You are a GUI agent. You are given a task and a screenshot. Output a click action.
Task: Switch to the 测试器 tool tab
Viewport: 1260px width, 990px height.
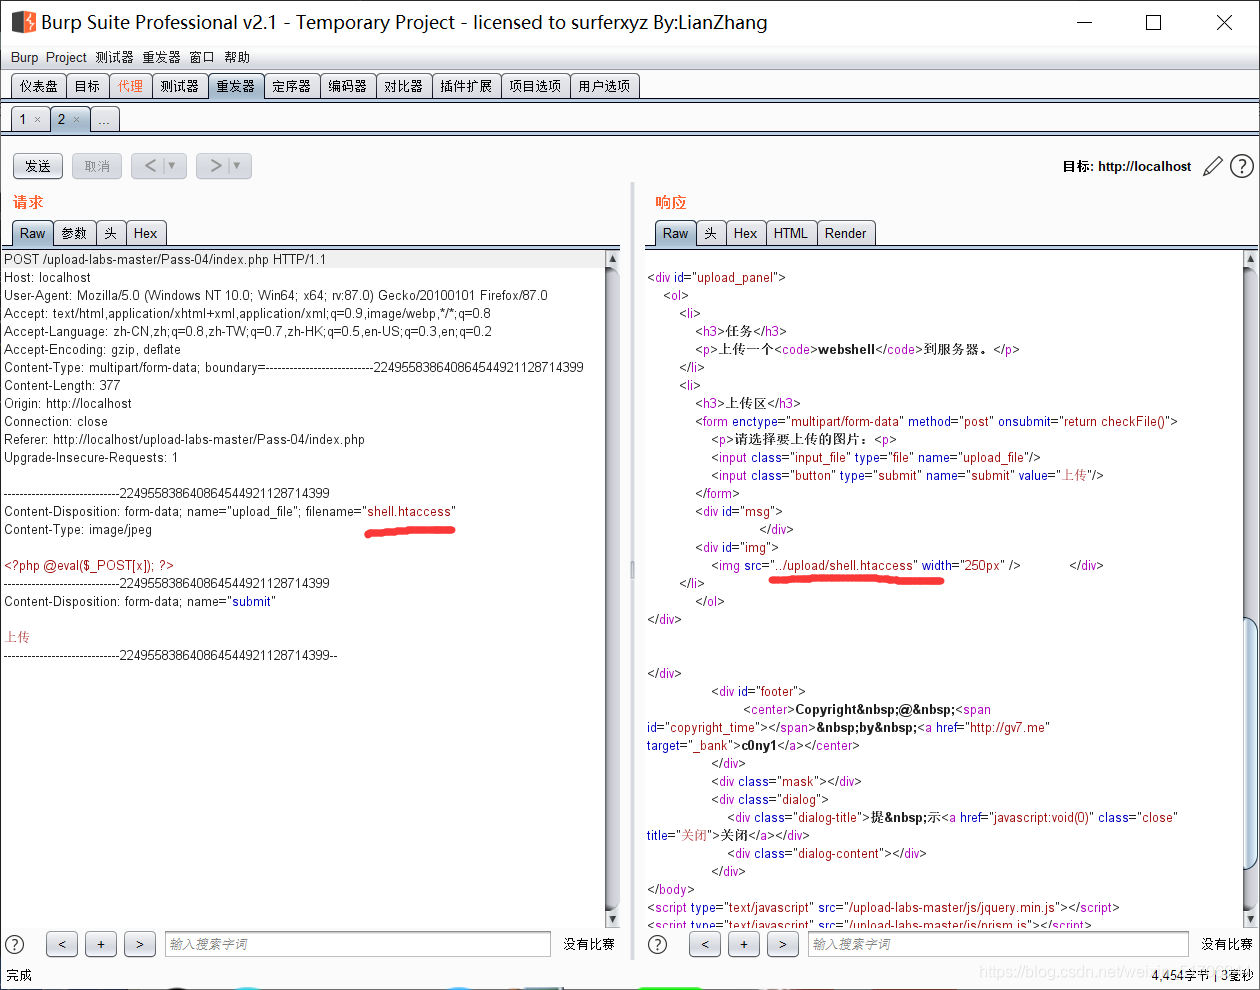(180, 86)
